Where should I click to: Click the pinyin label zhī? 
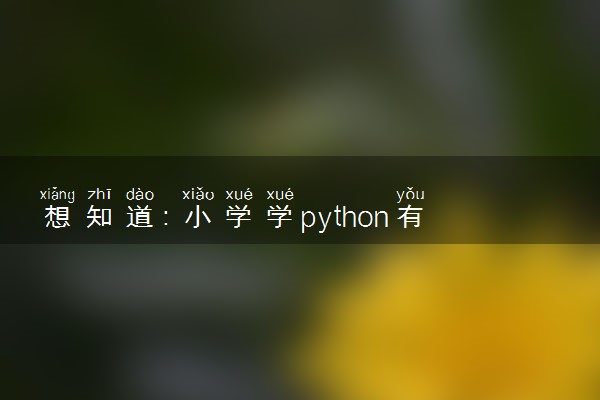[x=99, y=194]
